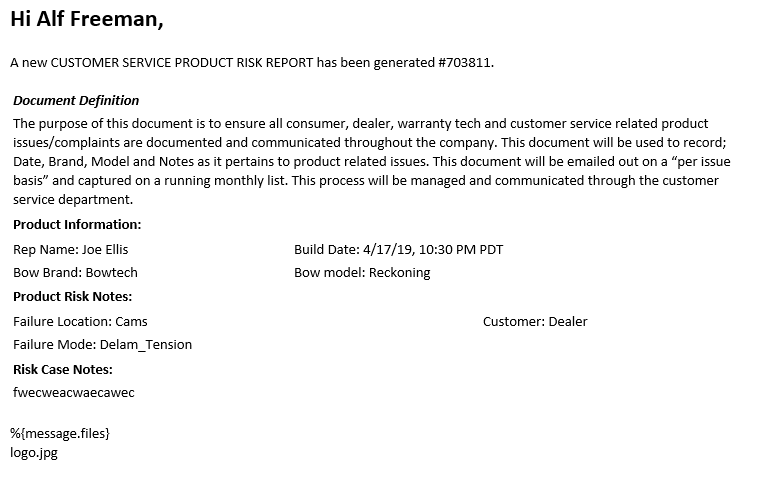This screenshot has width=784, height=495.
Task: Click 'Bow Brand: Bowtech' text
Action: 75,272
